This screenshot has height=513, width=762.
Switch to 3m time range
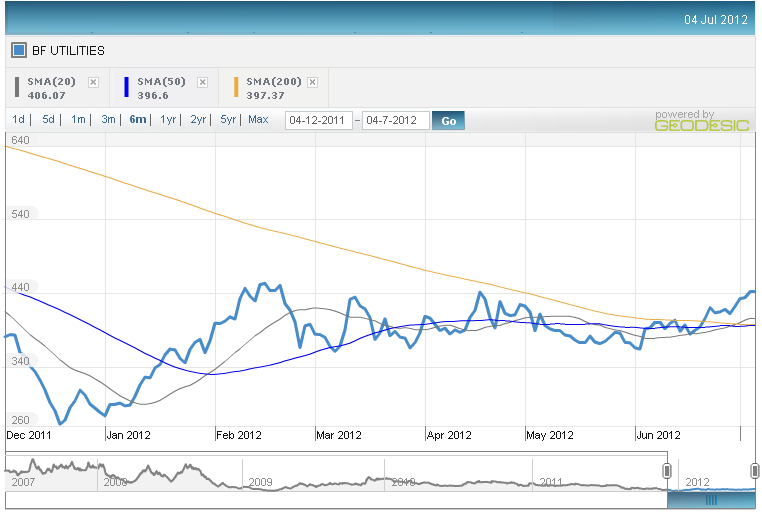tap(108, 120)
